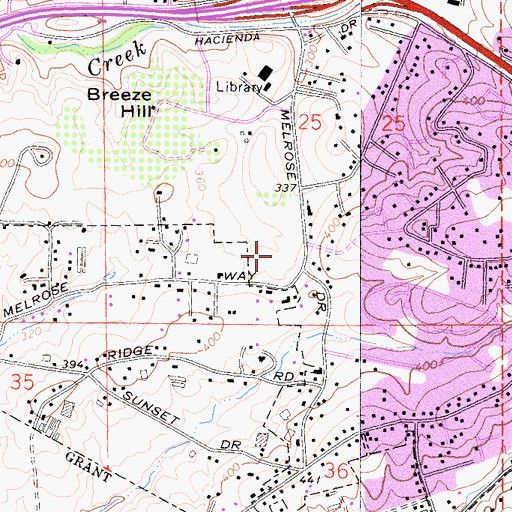Click the 360 contour label
The width and height of the screenshot is (512, 512).
pyautogui.click(x=200, y=181)
